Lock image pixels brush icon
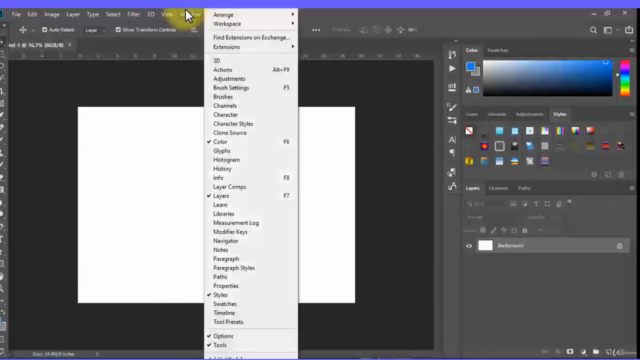 pyautogui.click(x=493, y=230)
